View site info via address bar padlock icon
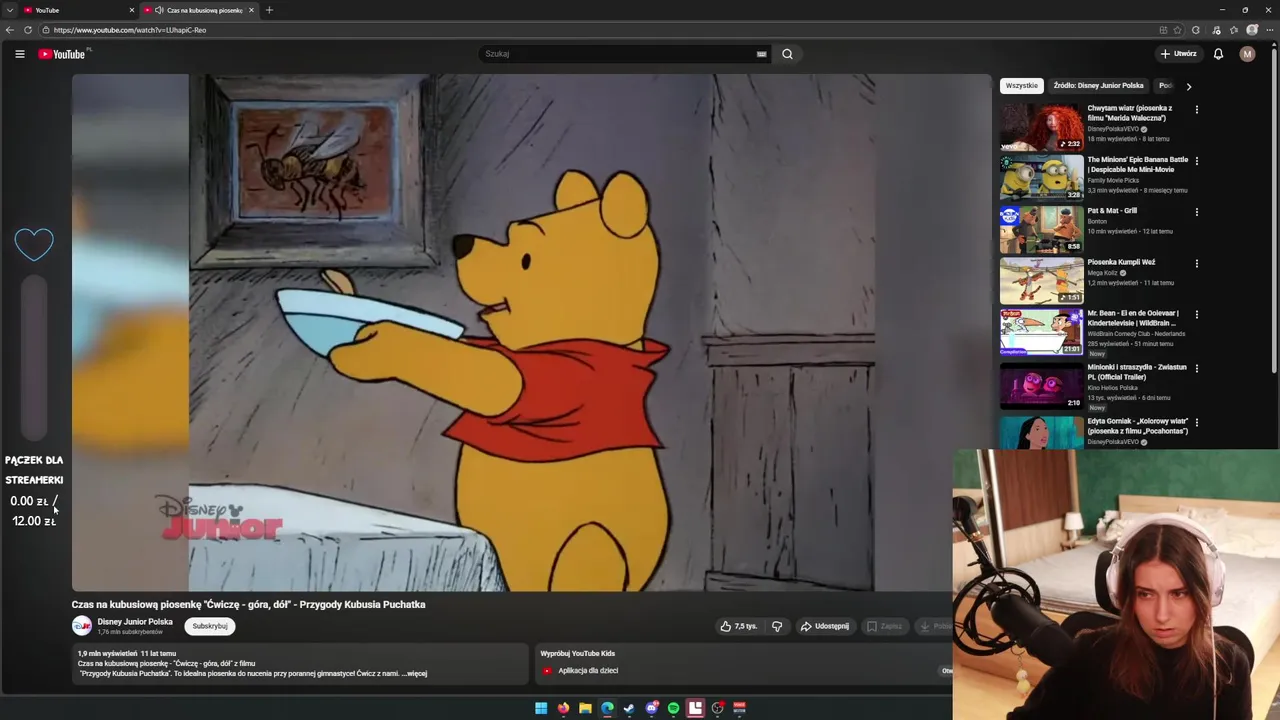This screenshot has width=1280, height=720. click(46, 30)
